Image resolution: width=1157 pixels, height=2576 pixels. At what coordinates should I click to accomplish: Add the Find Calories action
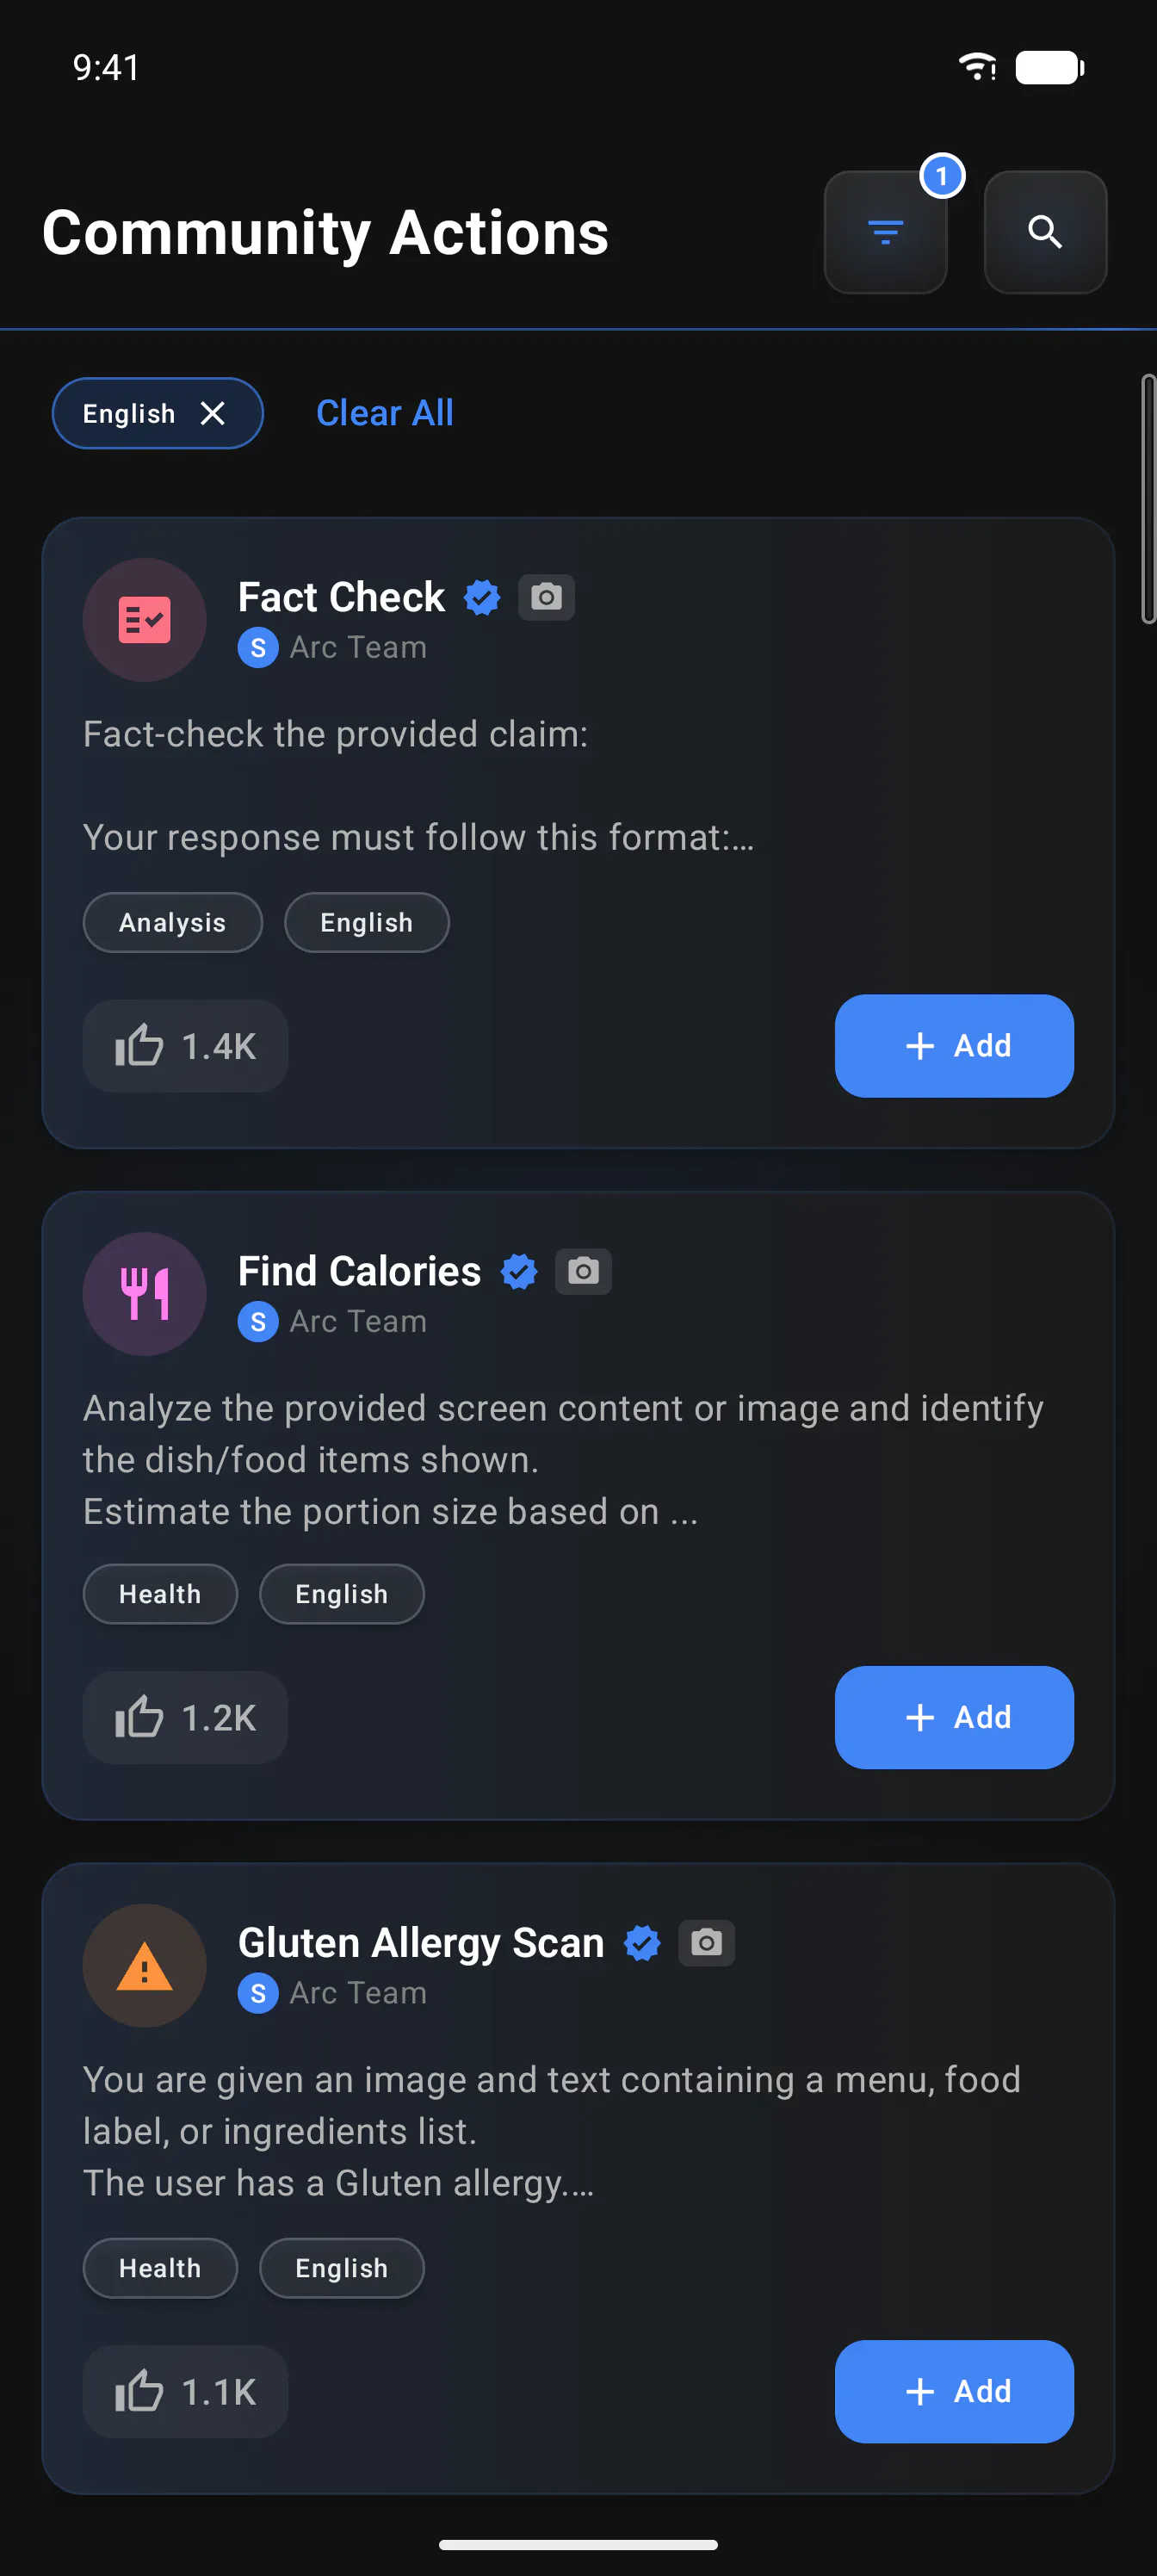click(x=954, y=1718)
